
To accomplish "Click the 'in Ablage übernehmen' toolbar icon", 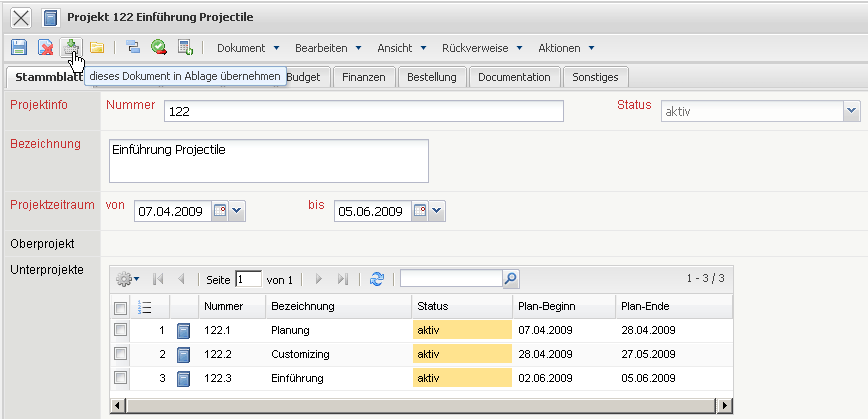I will pyautogui.click(x=71, y=47).
